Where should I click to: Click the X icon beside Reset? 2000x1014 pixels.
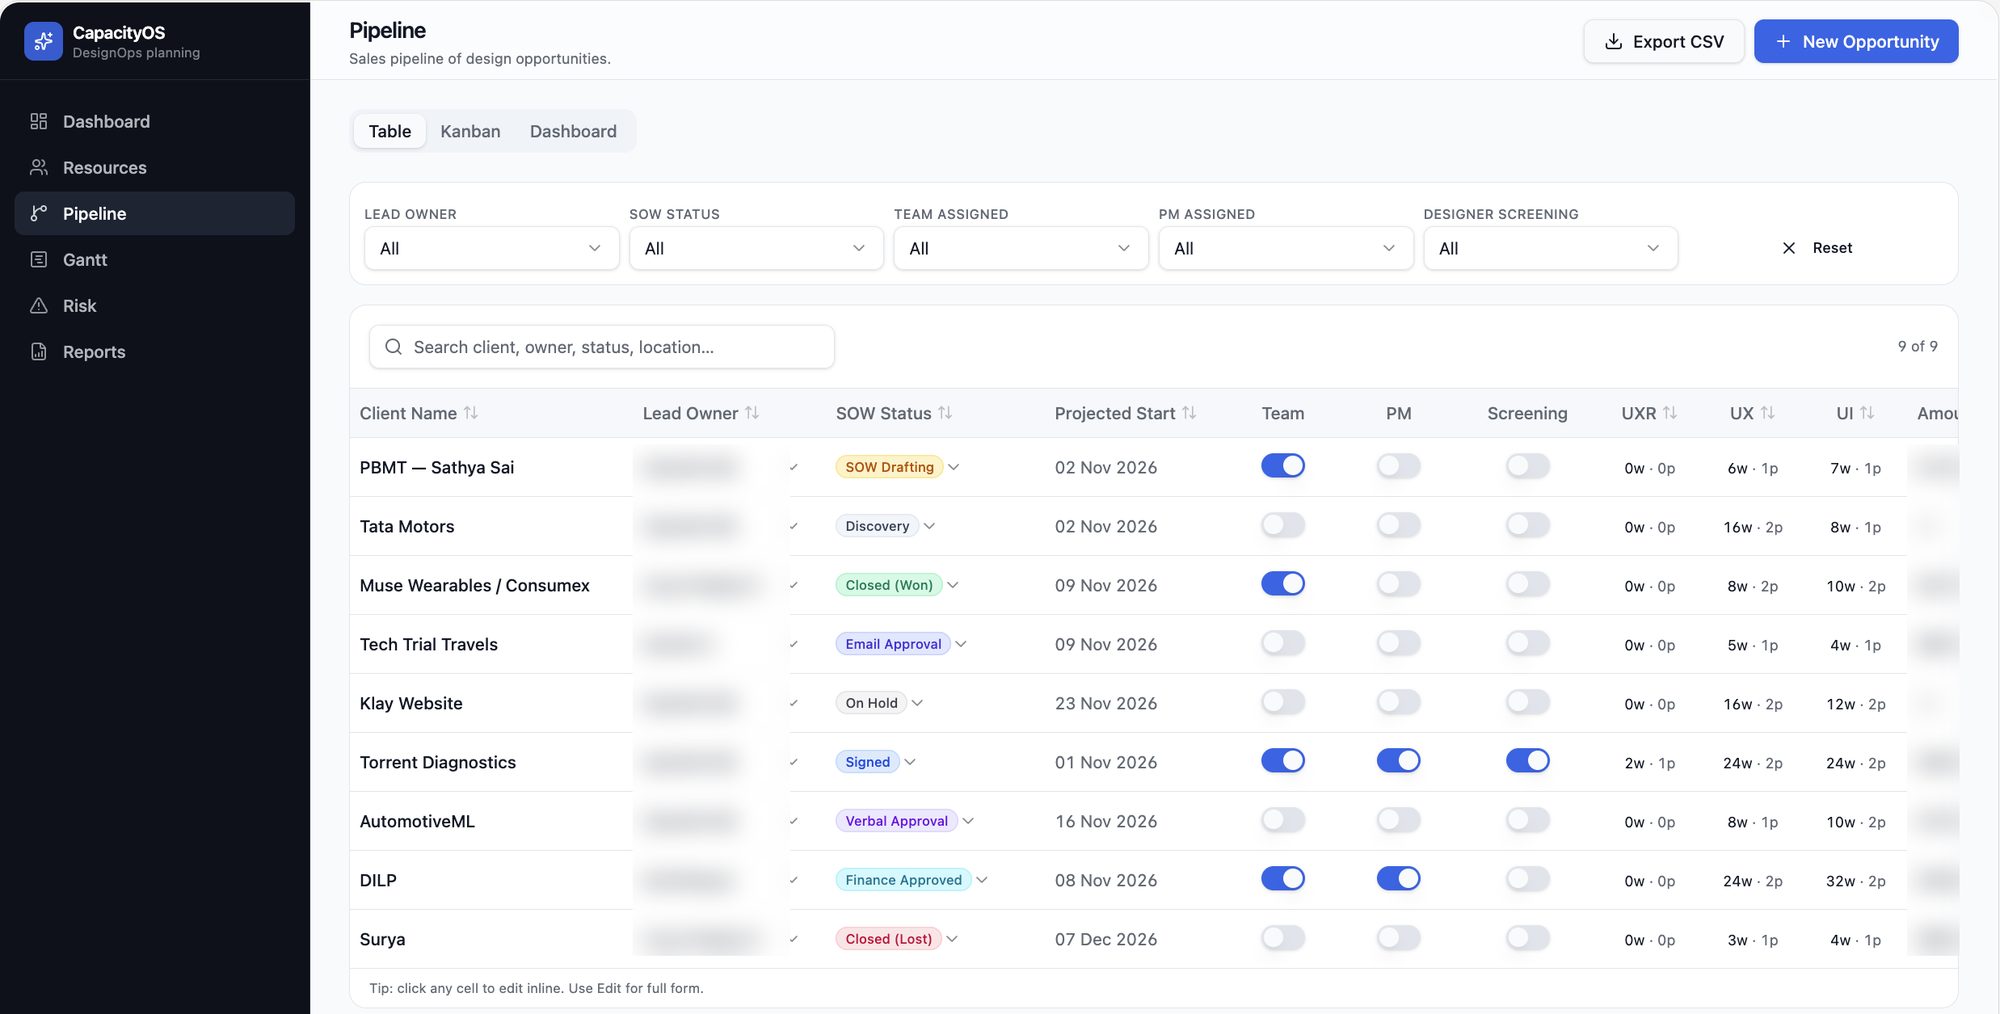click(1789, 248)
